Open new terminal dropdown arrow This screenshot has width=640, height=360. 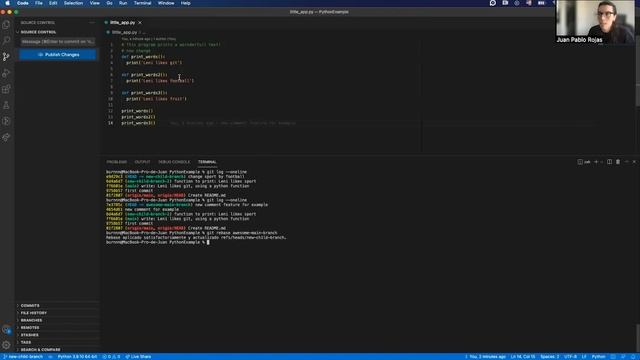[602, 162]
